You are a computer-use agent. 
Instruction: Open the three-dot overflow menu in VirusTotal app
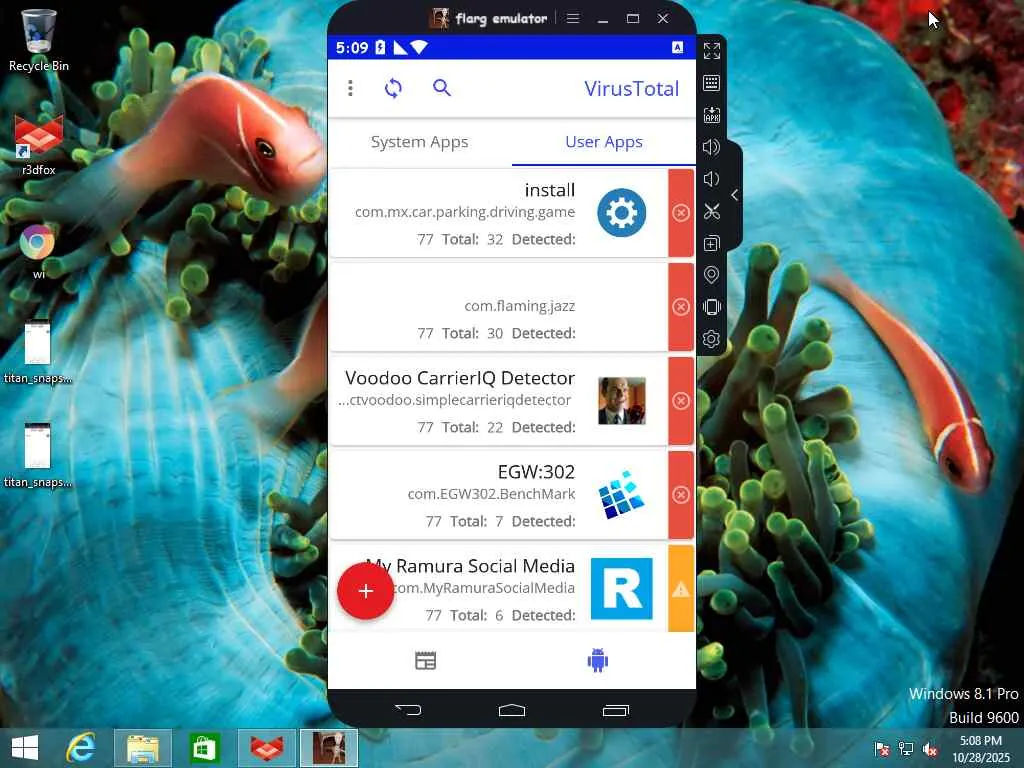click(351, 88)
